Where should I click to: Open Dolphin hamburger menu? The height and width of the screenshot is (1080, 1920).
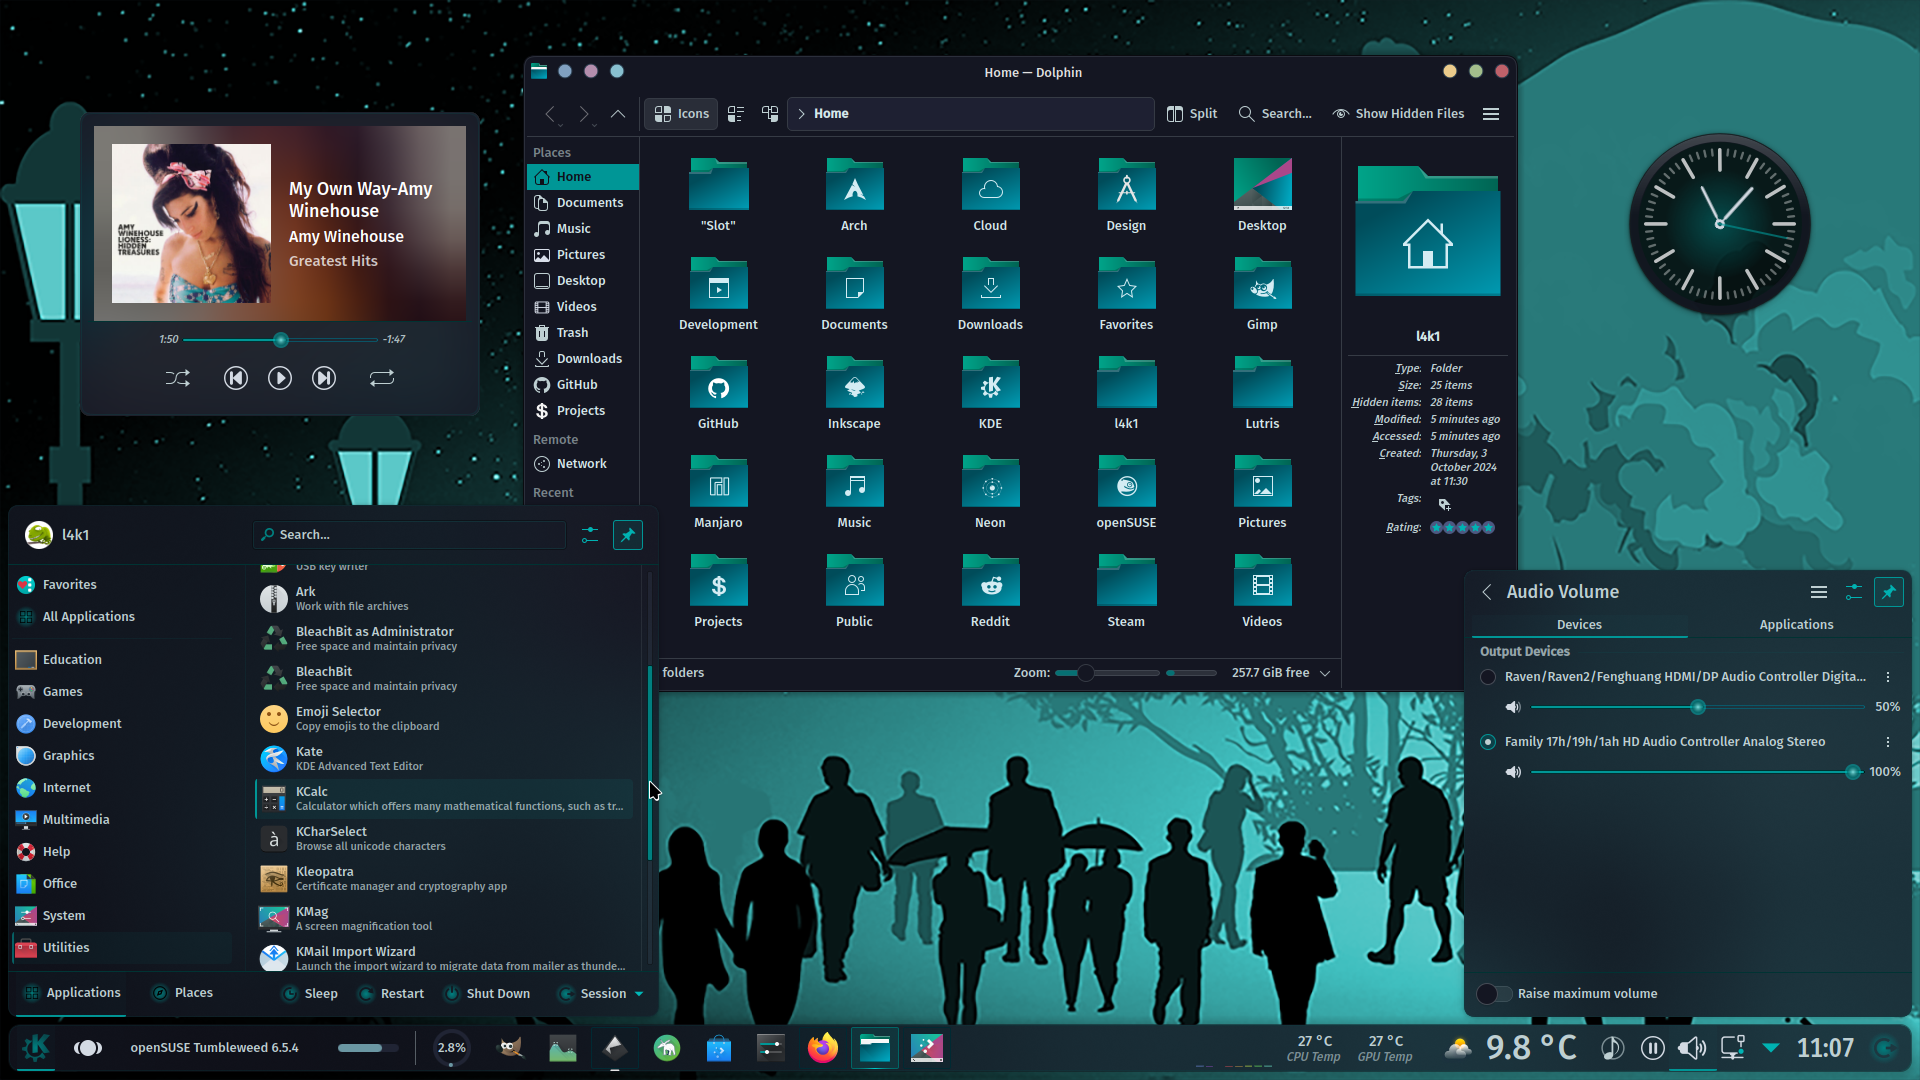[x=1491, y=114]
